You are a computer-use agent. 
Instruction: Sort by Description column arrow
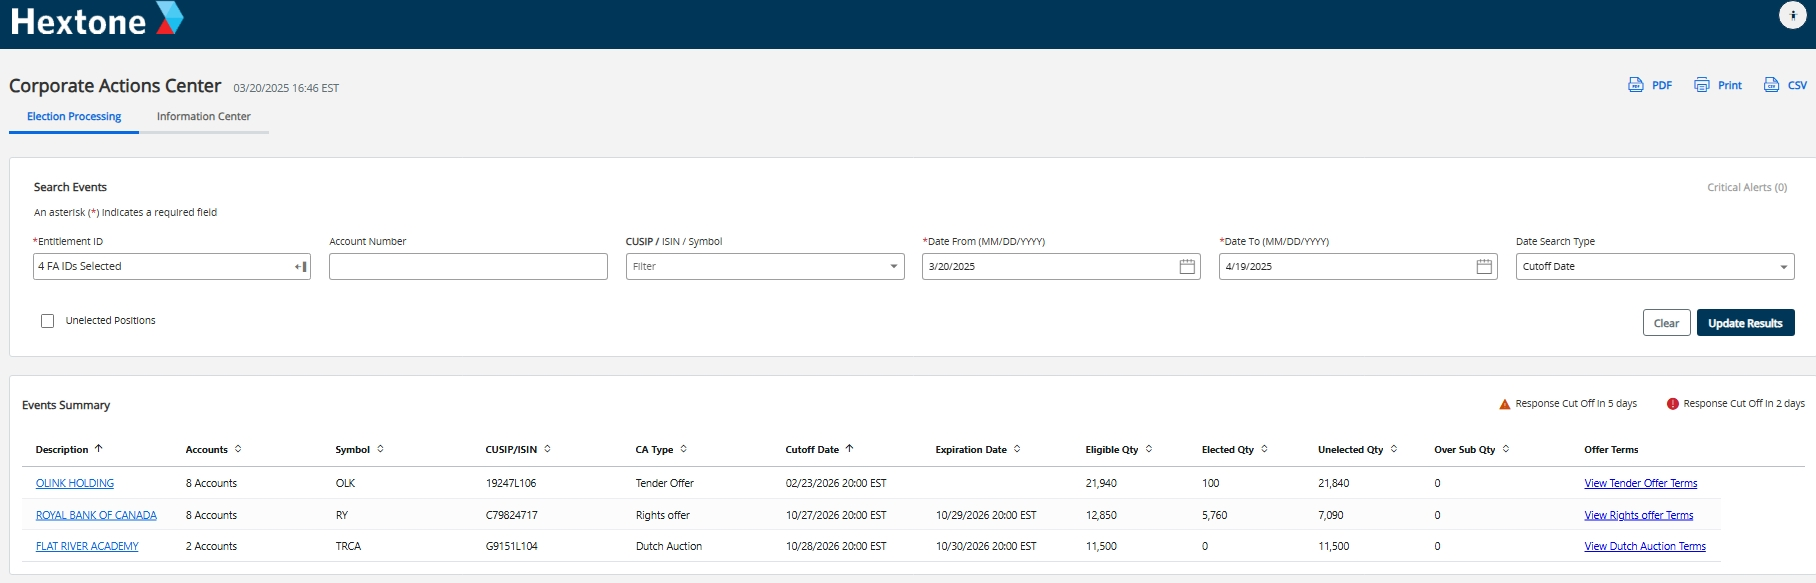98,449
